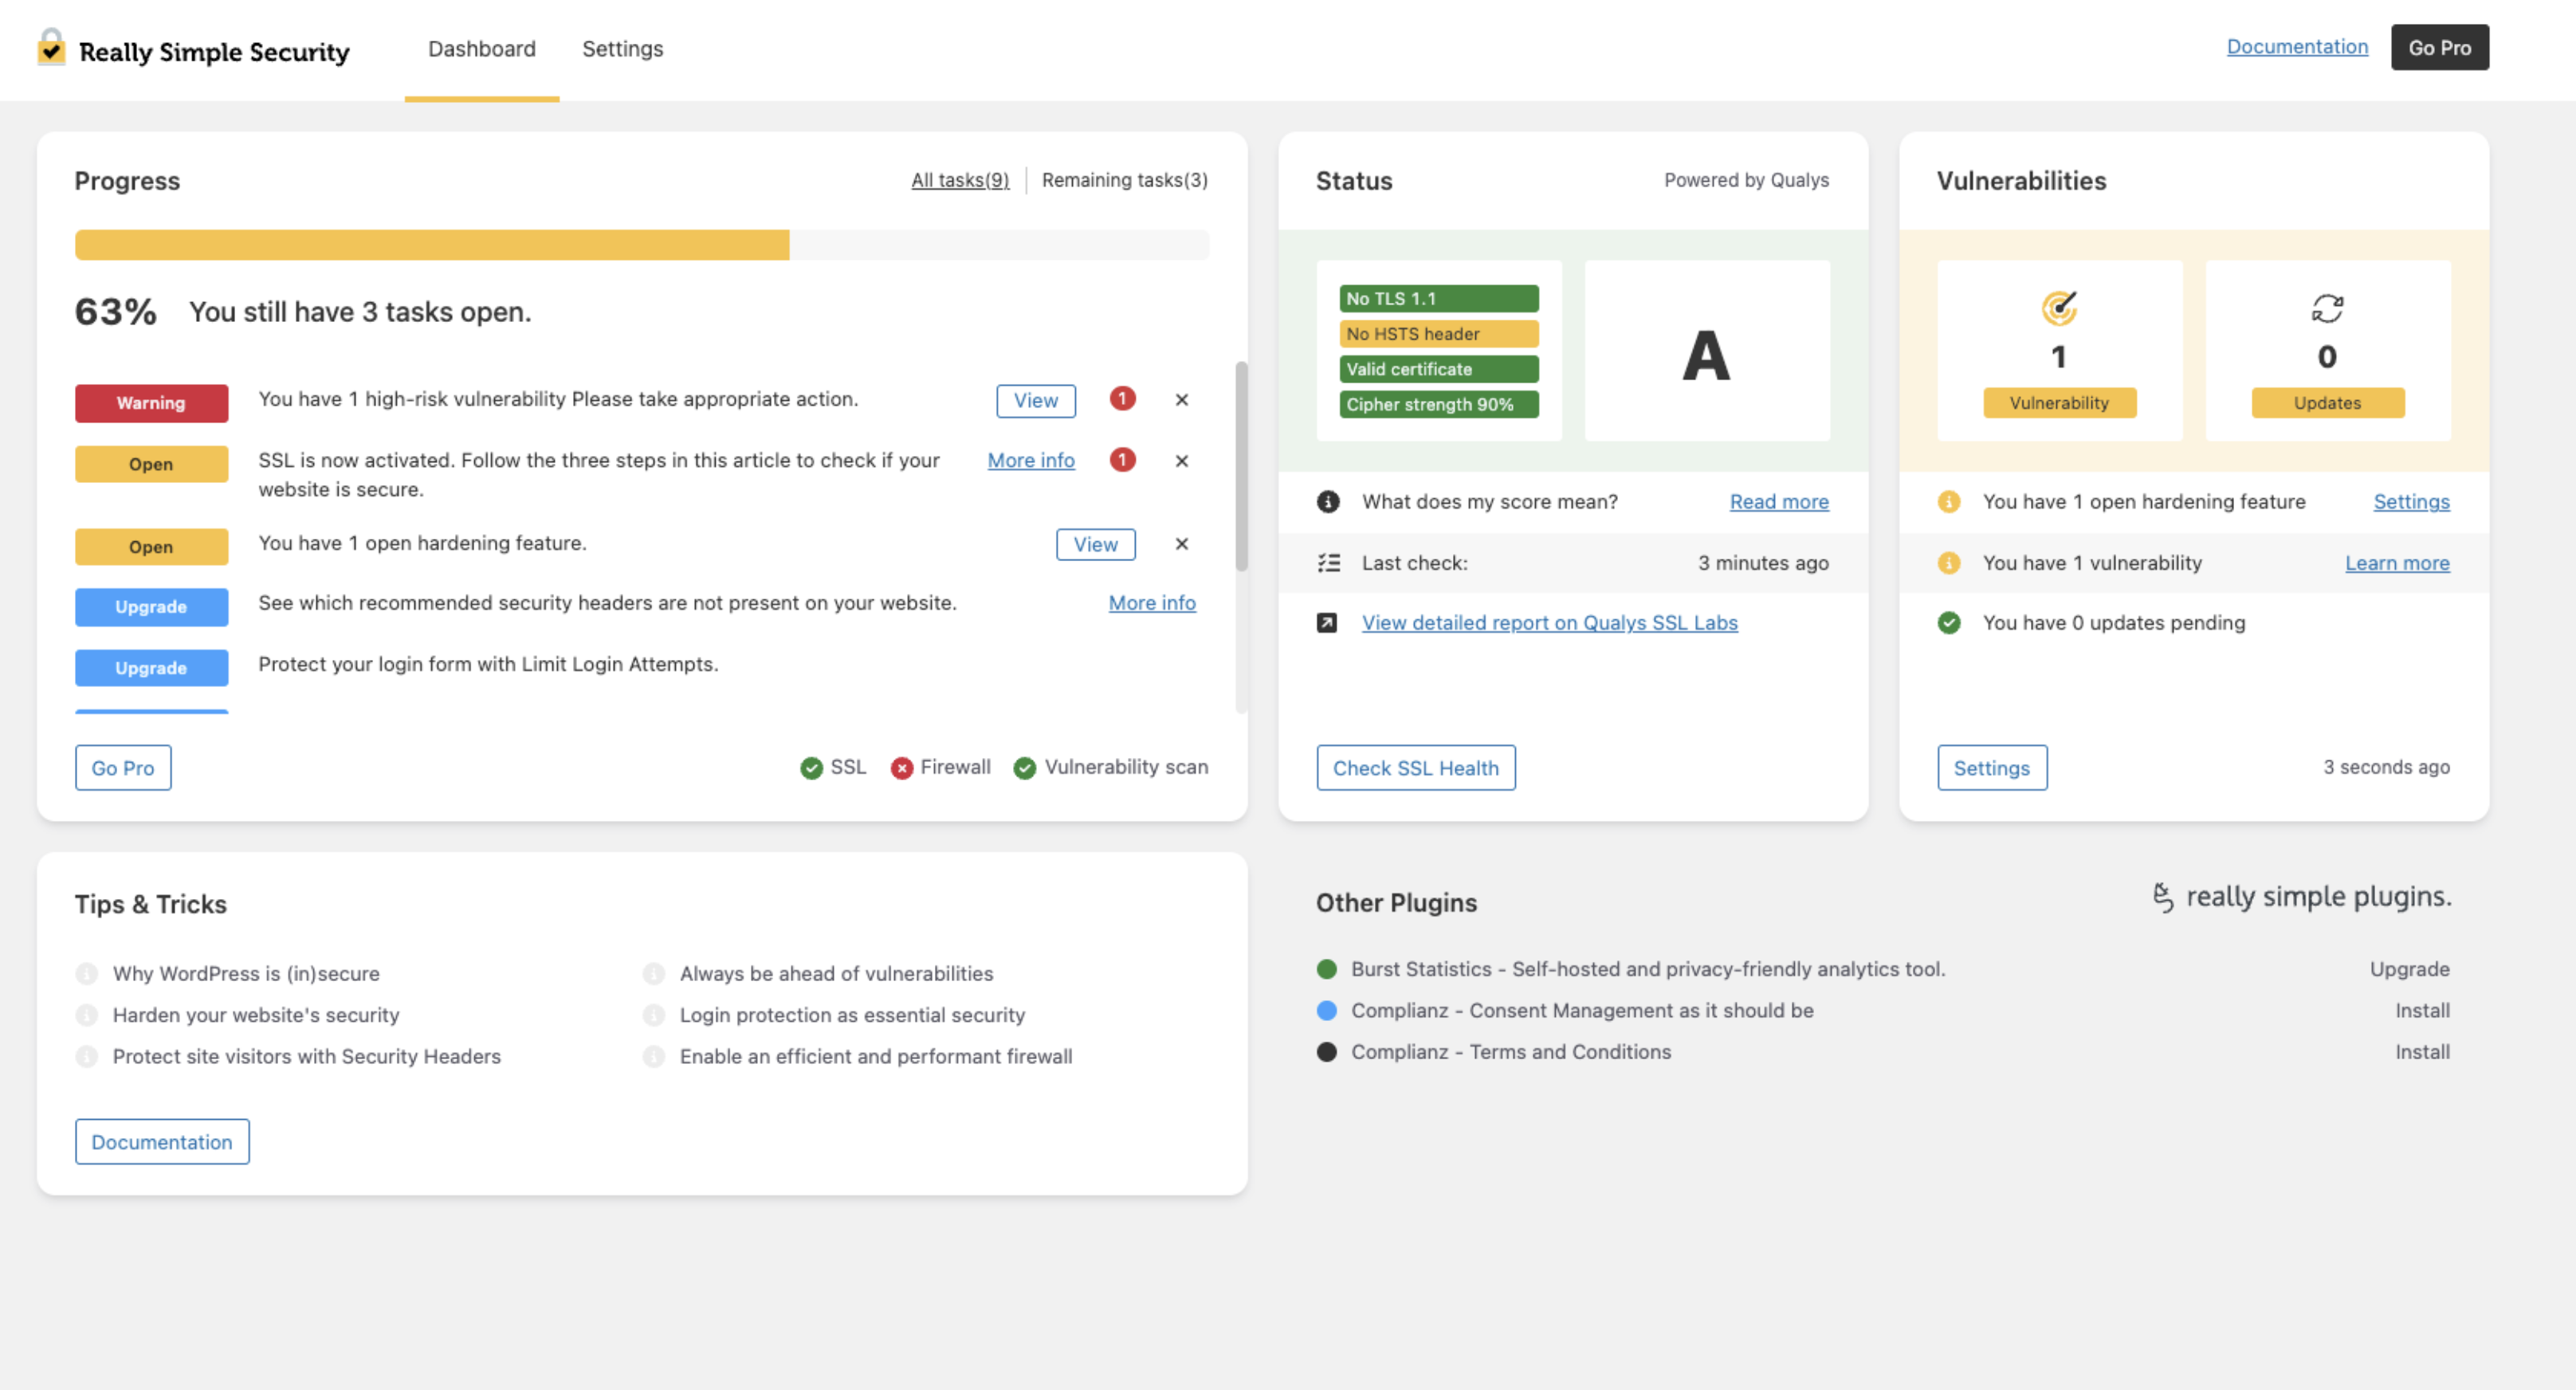Viewport: 2576px width, 1390px height.
Task: Click the Really Simple Security lock logo
Action: pos(51,47)
